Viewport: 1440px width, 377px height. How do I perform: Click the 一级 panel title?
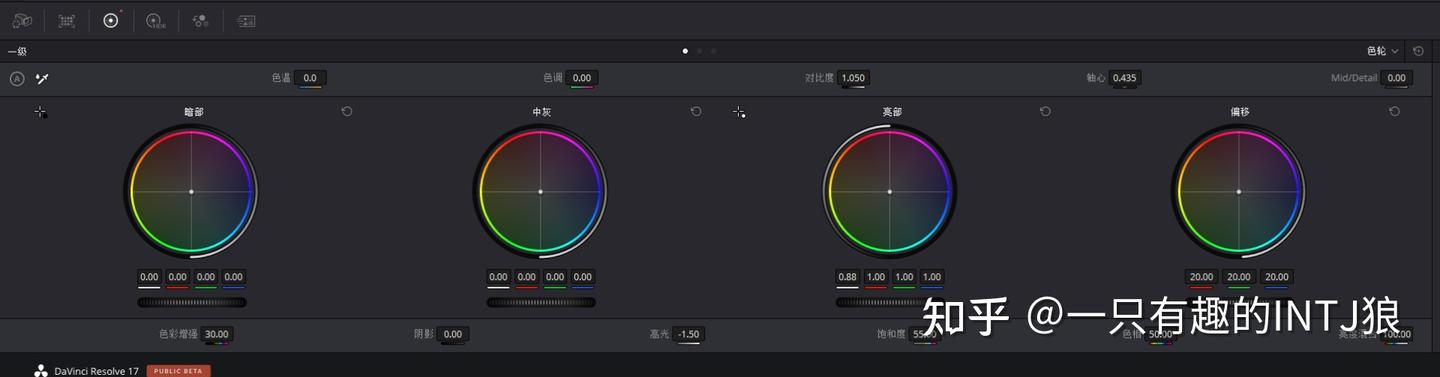pyautogui.click(x=17, y=51)
